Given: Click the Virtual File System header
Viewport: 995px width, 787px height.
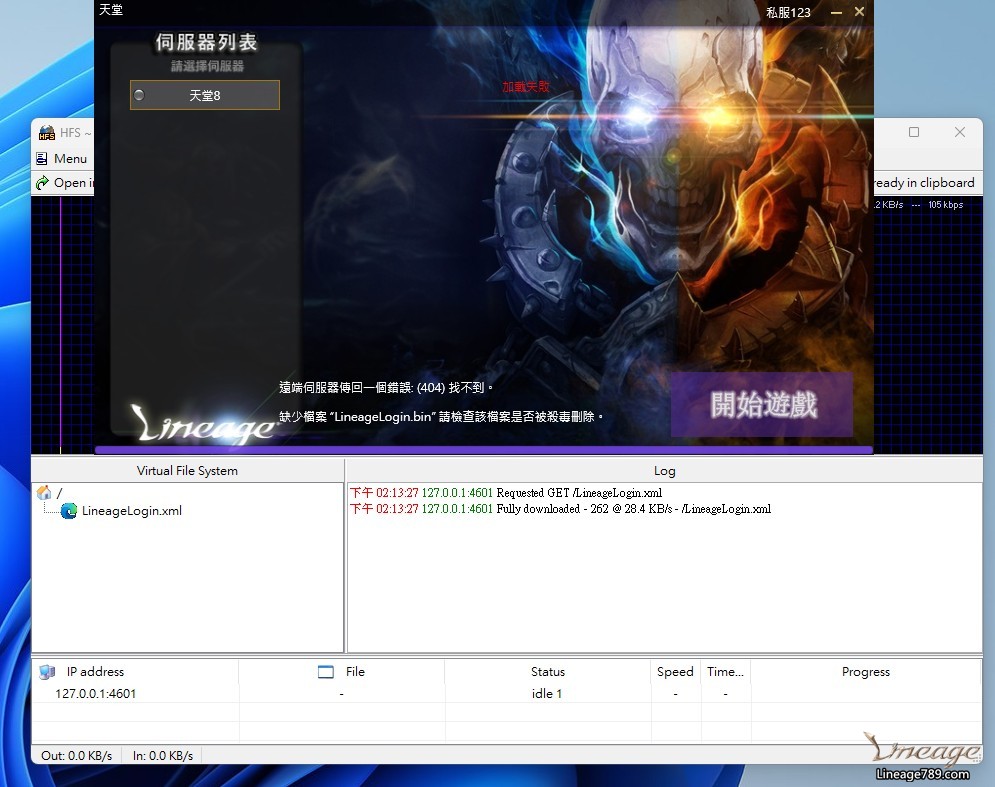Looking at the screenshot, I should (187, 471).
